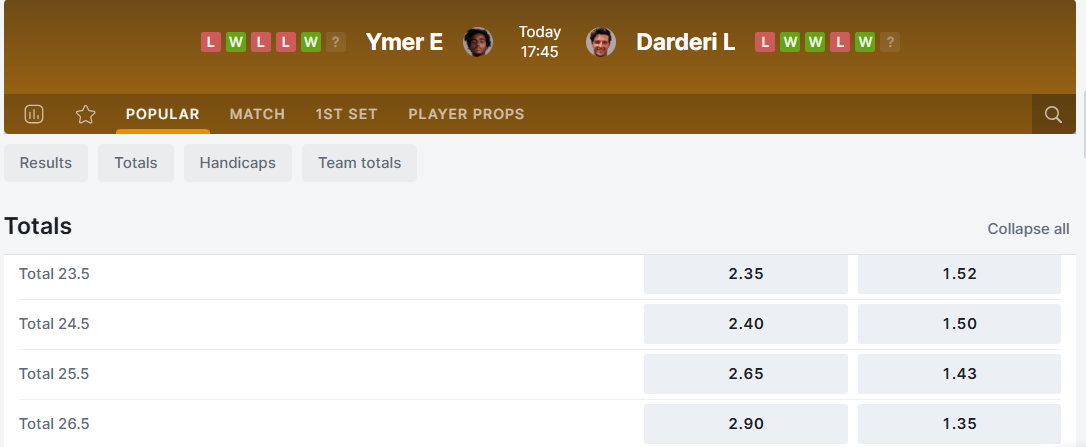Viewport: 1086px width, 447px height.
Task: Click the favorites star icon
Action: point(86,114)
